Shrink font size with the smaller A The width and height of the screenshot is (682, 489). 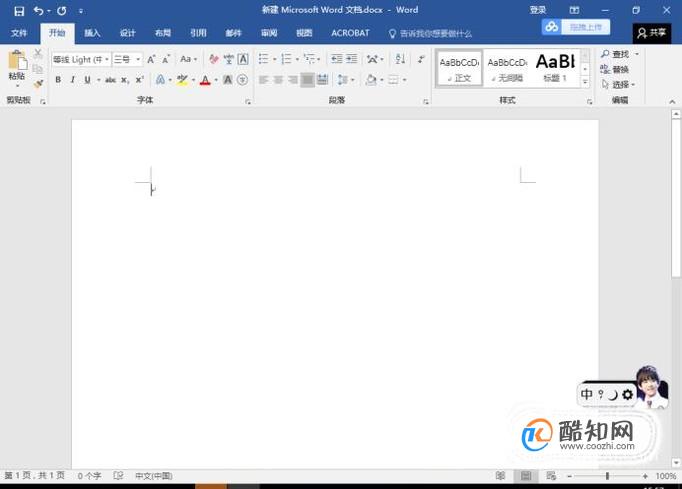(x=166, y=59)
